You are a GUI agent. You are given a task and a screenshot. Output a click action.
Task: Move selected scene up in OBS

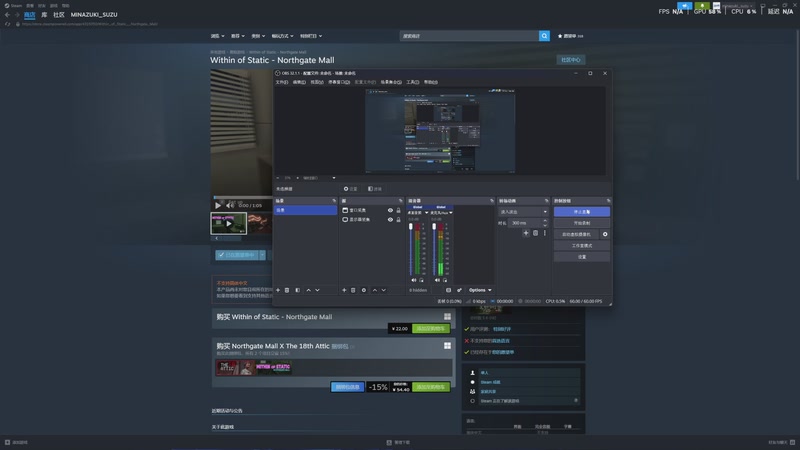click(308, 290)
